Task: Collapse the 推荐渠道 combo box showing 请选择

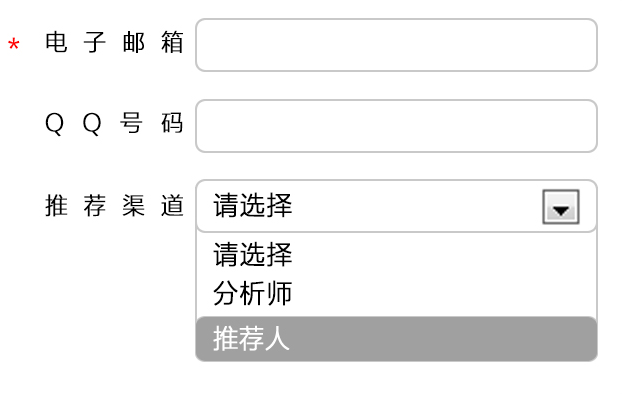Action: 396,206
